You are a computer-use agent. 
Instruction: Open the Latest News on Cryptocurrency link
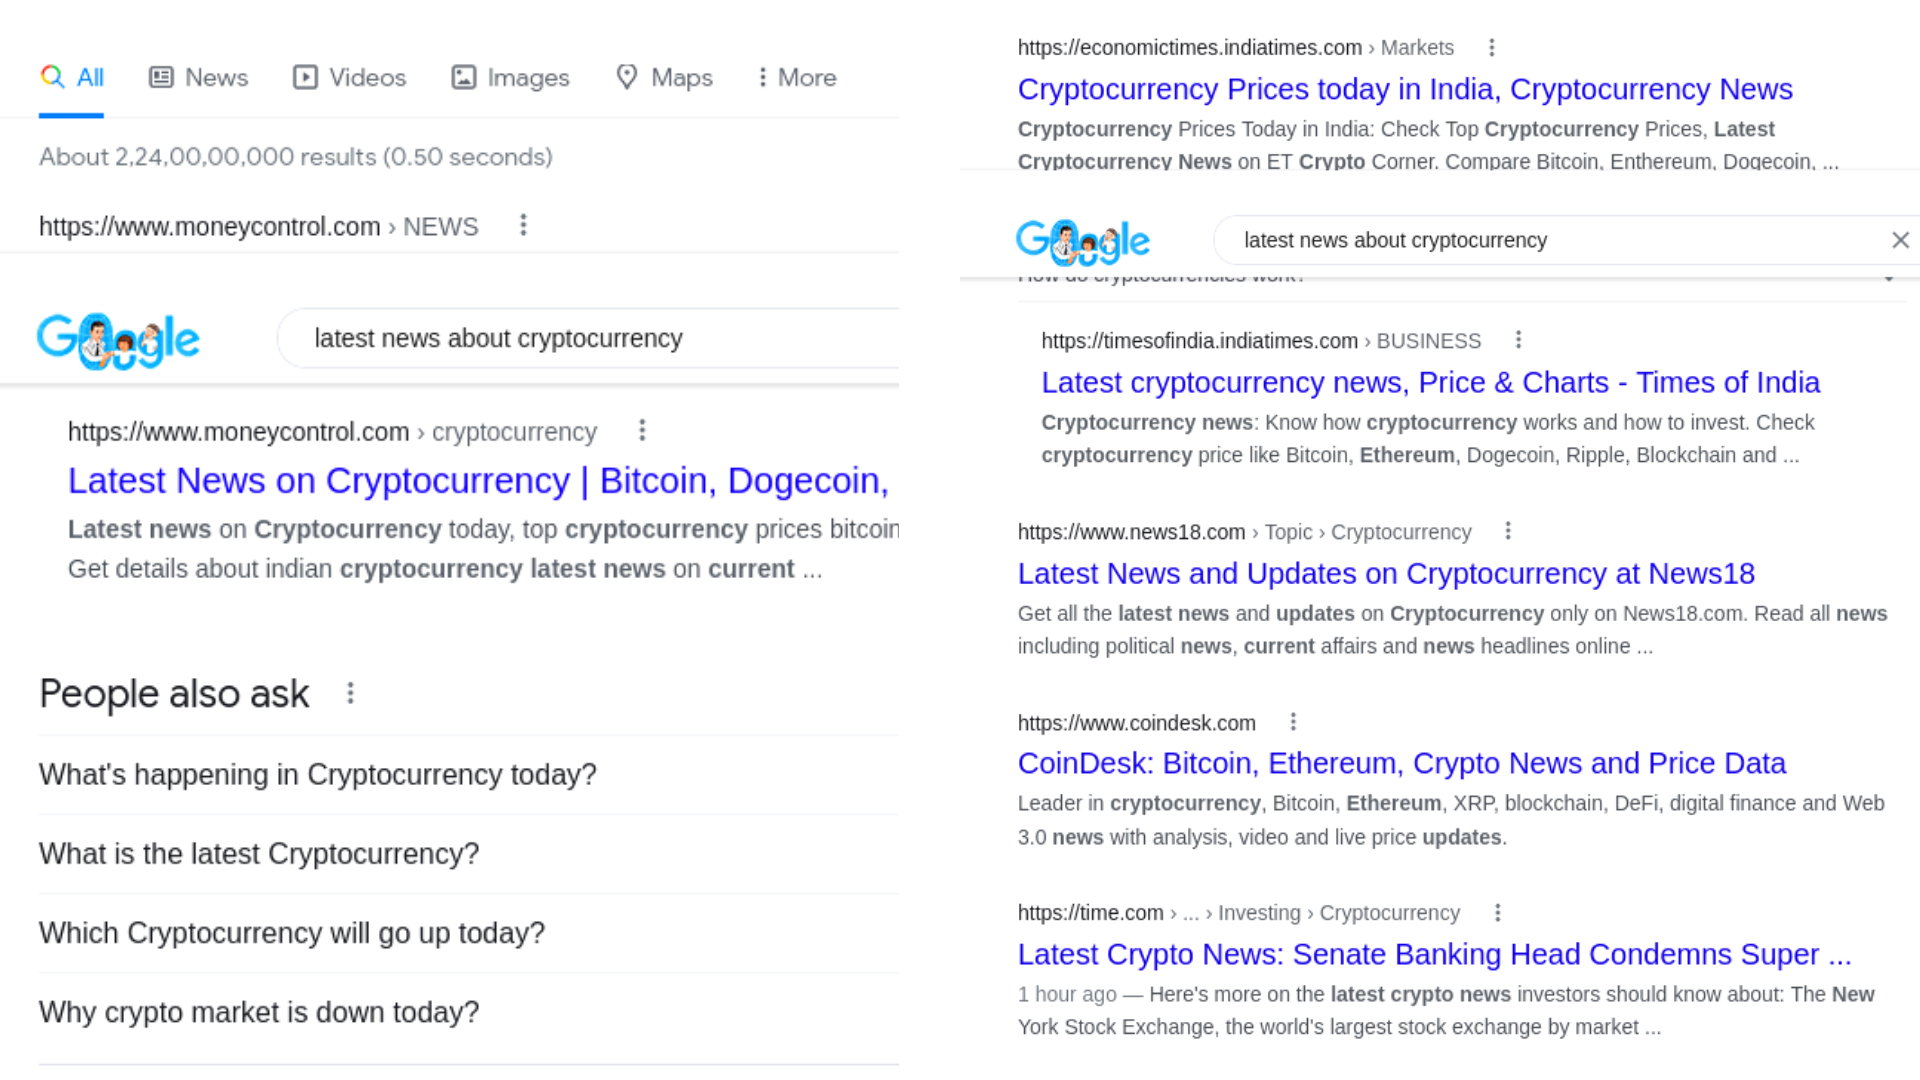478,480
